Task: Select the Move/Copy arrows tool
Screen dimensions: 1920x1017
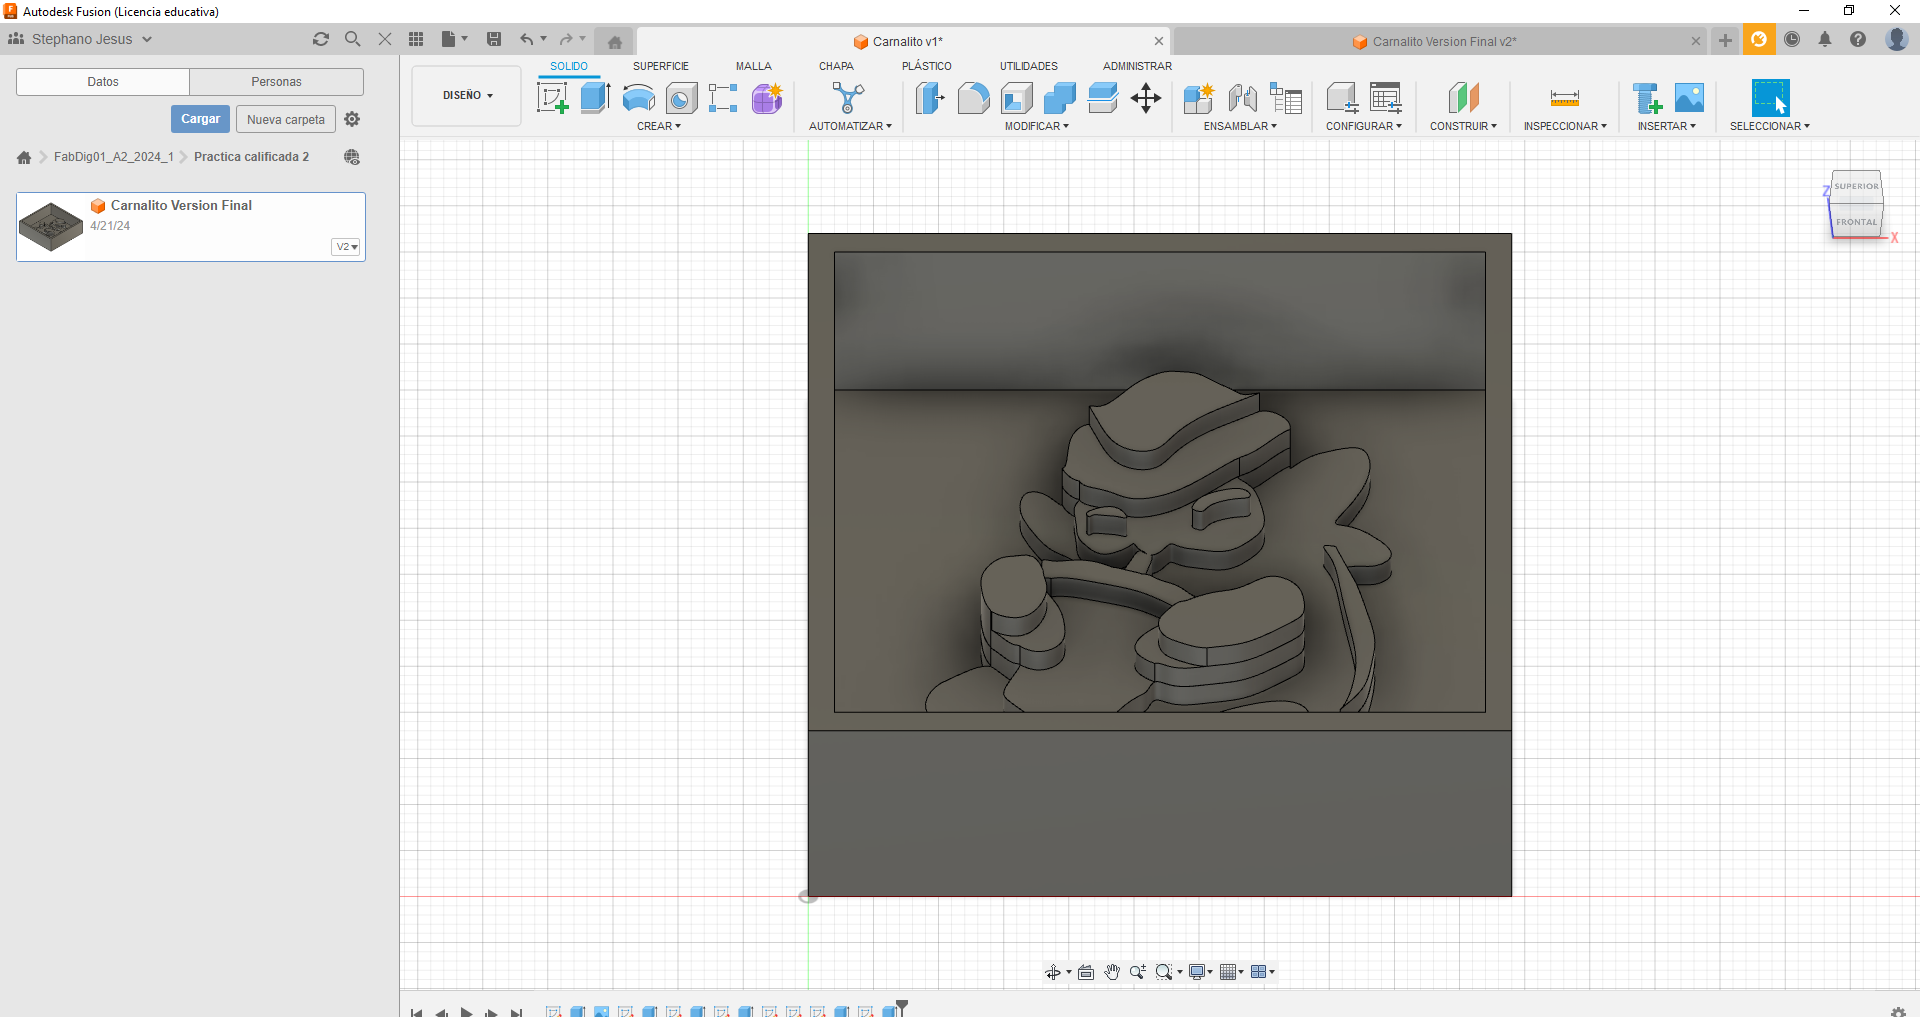Action: pyautogui.click(x=1146, y=98)
